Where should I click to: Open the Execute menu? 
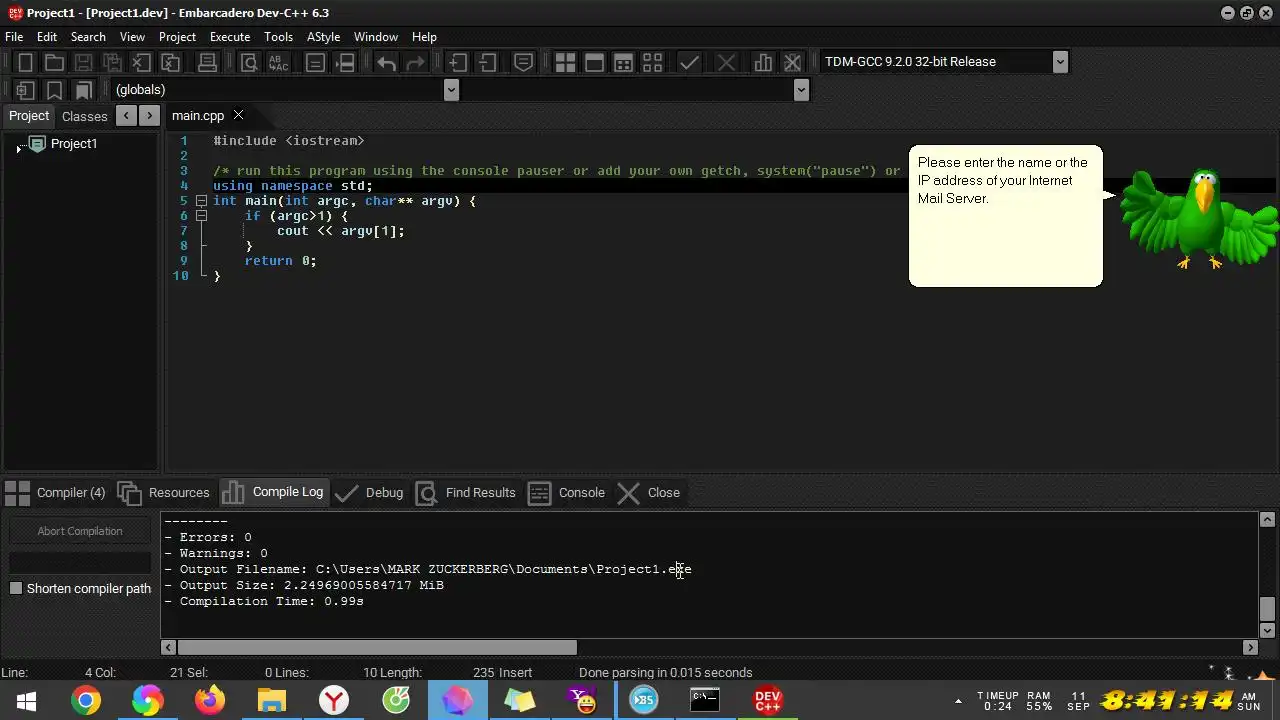[230, 37]
